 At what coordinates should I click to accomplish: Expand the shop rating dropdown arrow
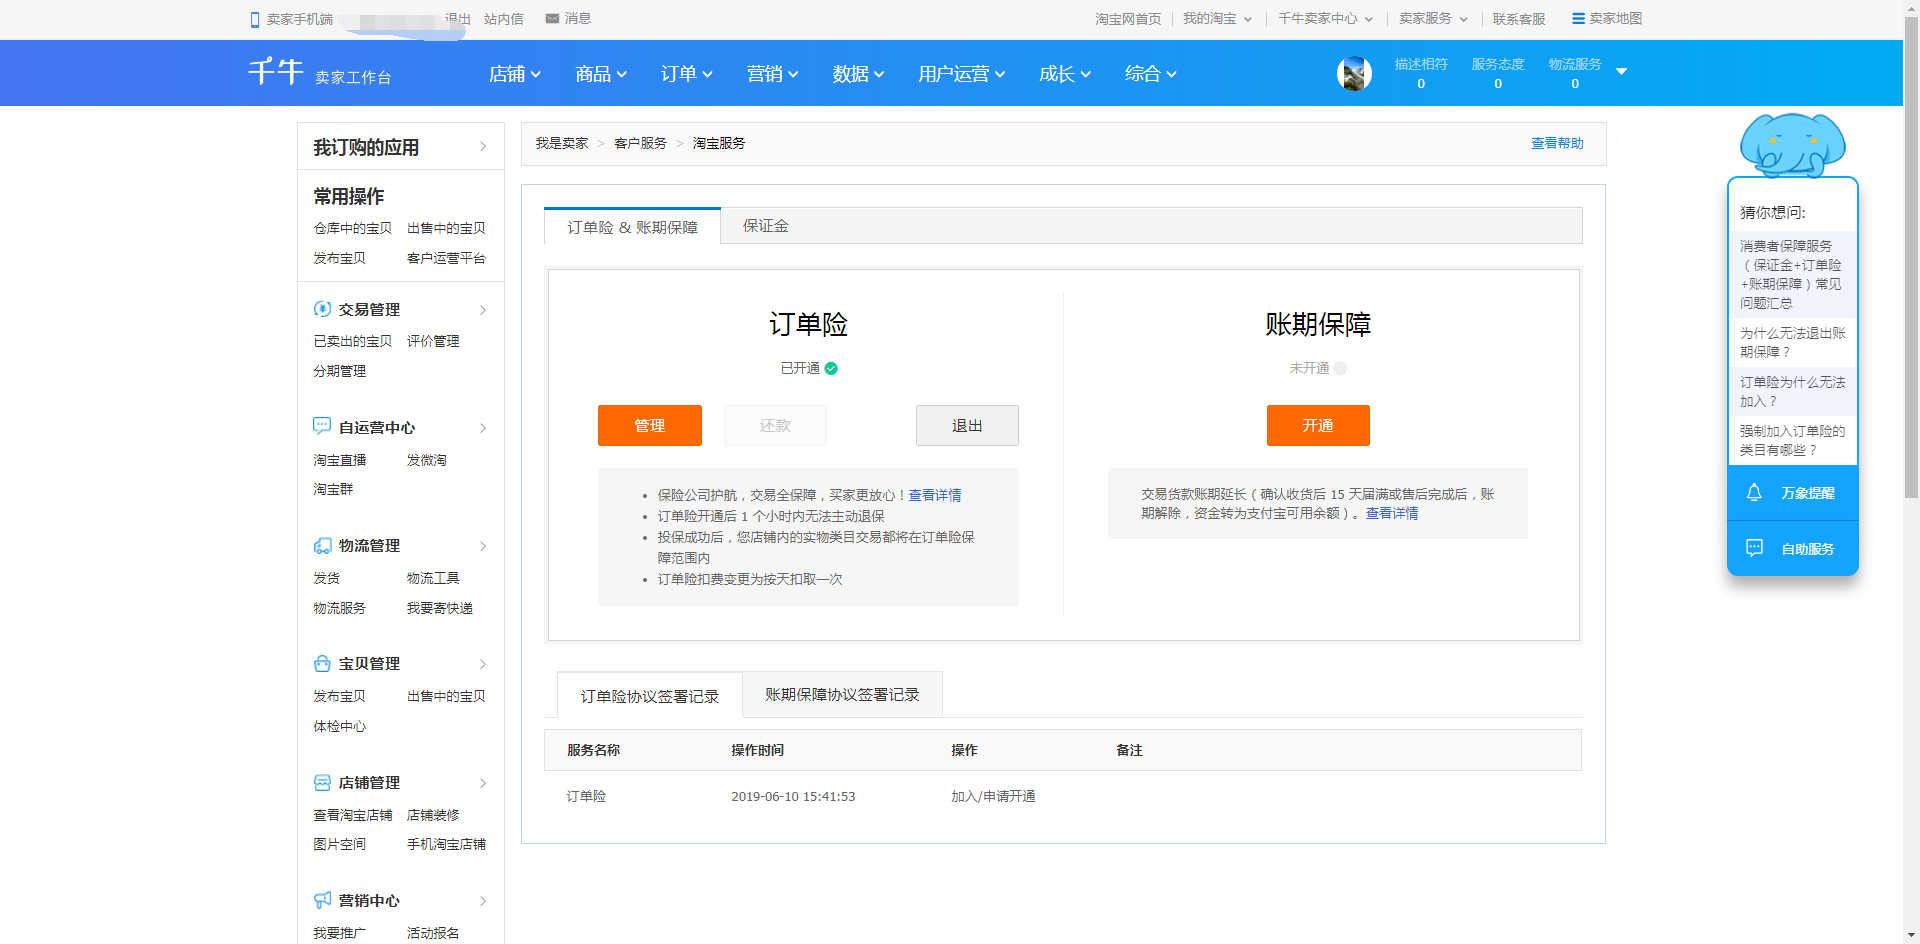1621,71
